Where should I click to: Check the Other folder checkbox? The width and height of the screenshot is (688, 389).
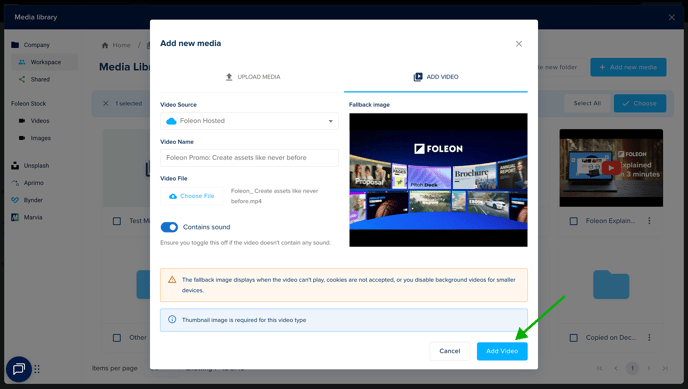click(117, 338)
